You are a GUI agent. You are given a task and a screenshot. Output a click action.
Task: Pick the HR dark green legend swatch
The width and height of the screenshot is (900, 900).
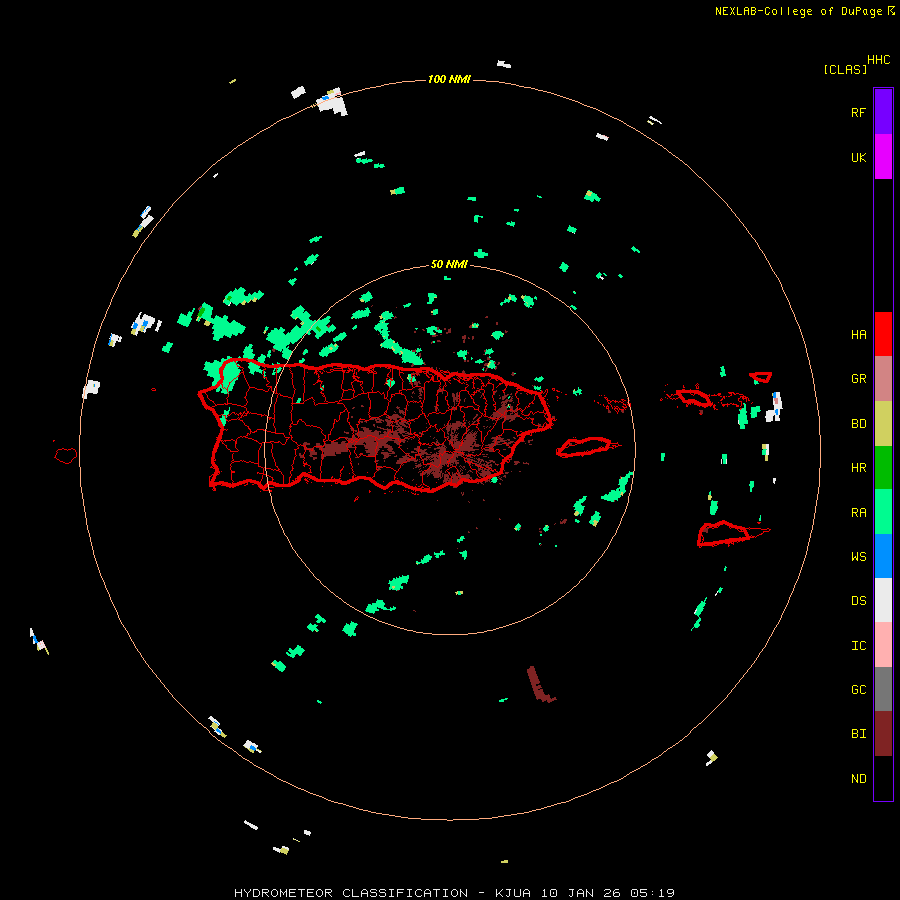coord(883,468)
